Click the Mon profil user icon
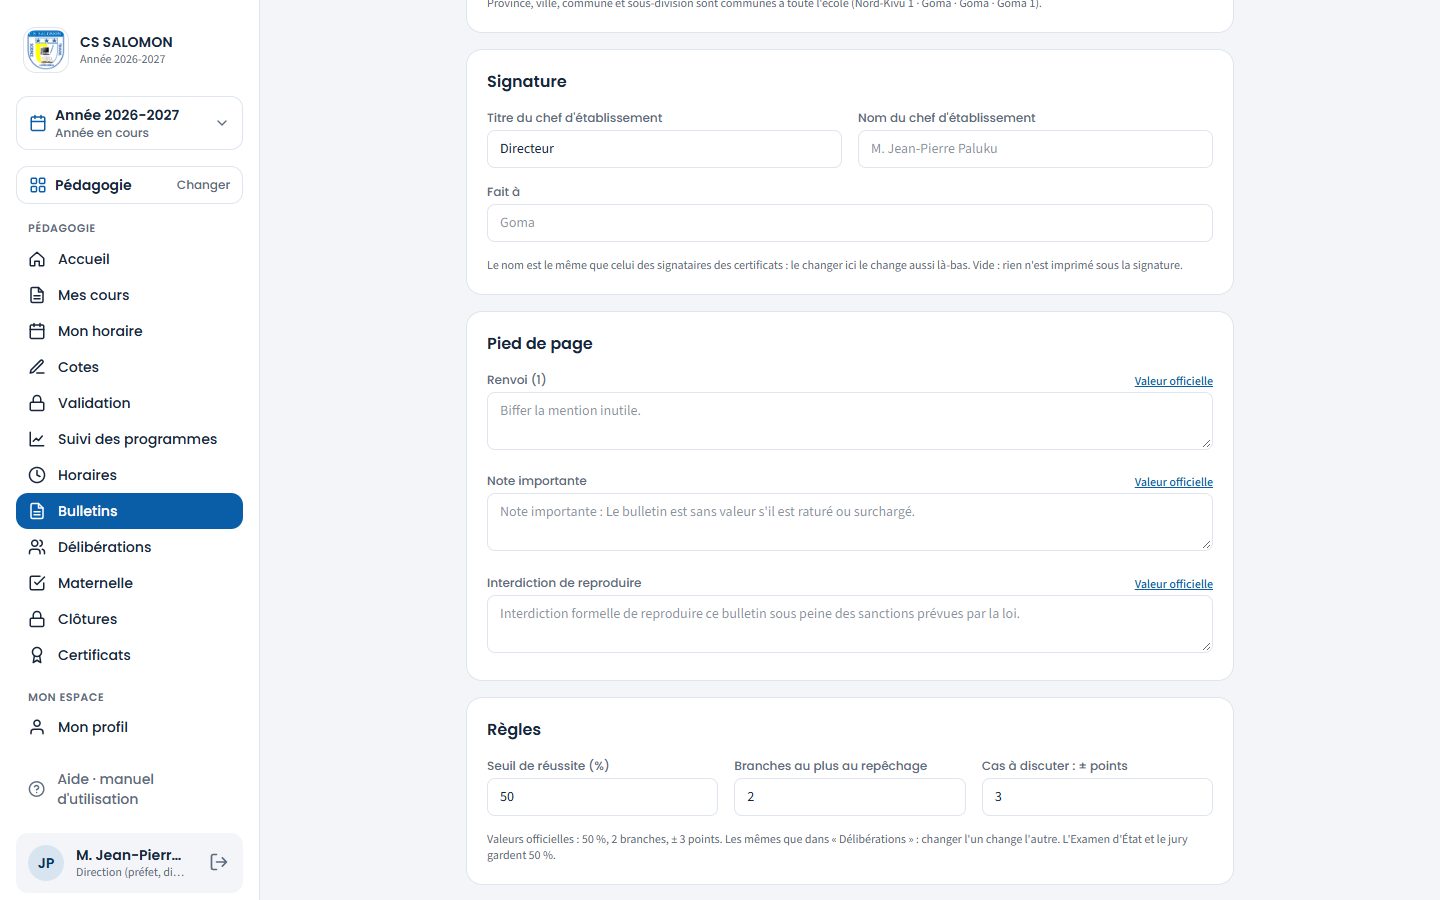 pos(37,727)
